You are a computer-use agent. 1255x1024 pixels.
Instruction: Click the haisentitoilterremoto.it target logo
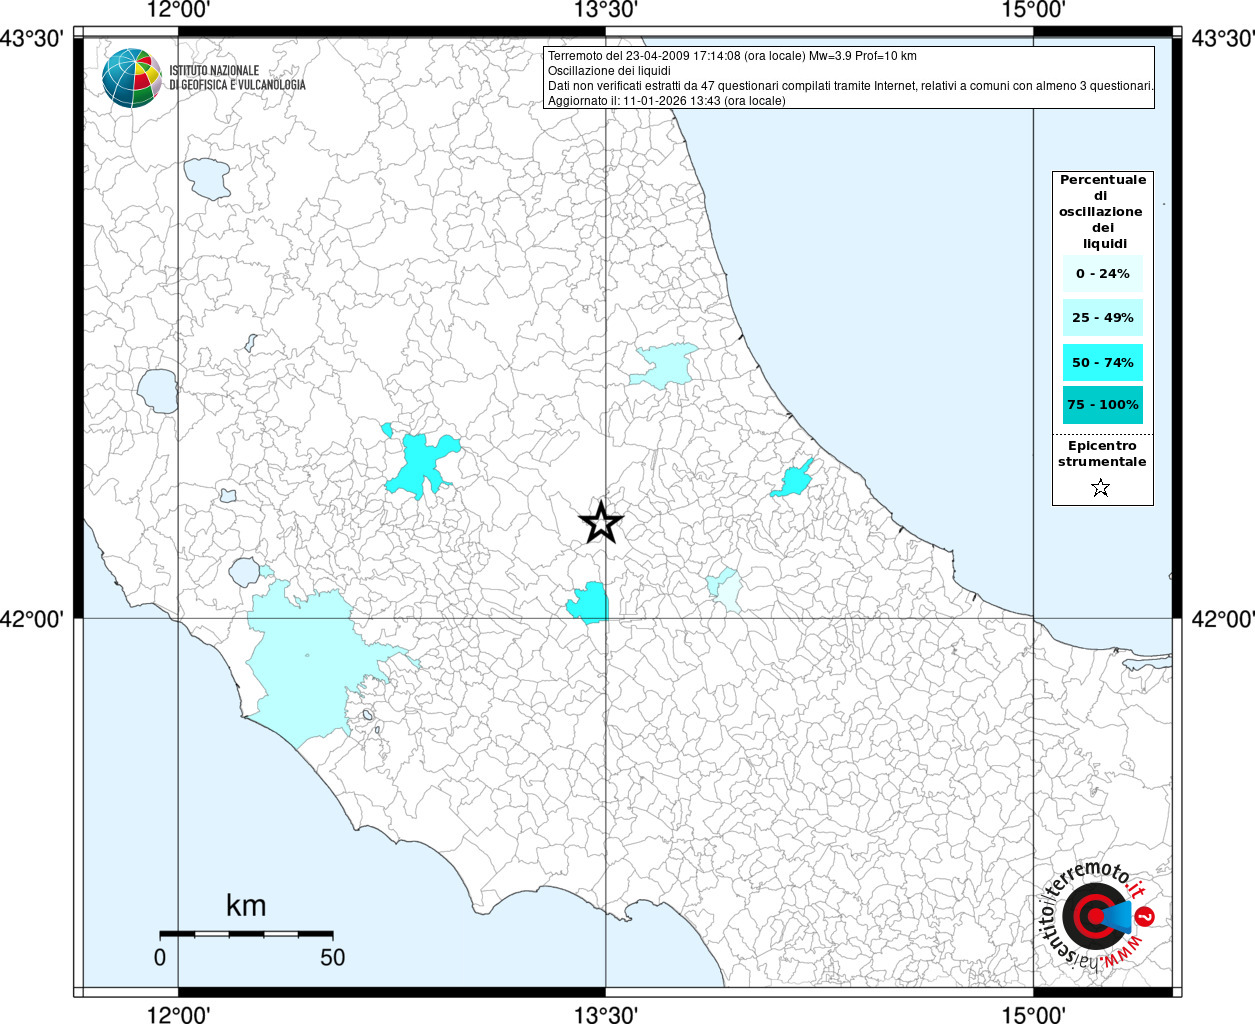click(1096, 916)
